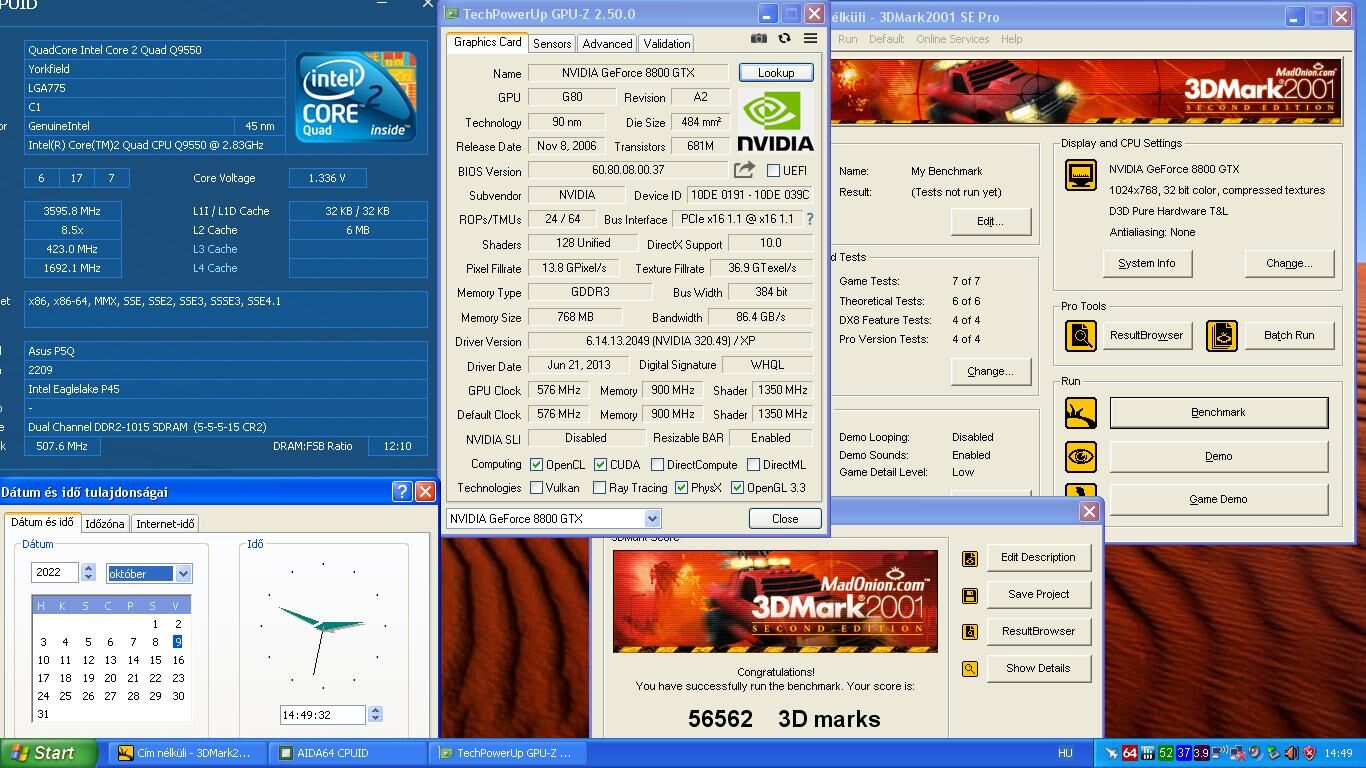Click the NVIDIA logo in GPU-Z

coord(775,120)
